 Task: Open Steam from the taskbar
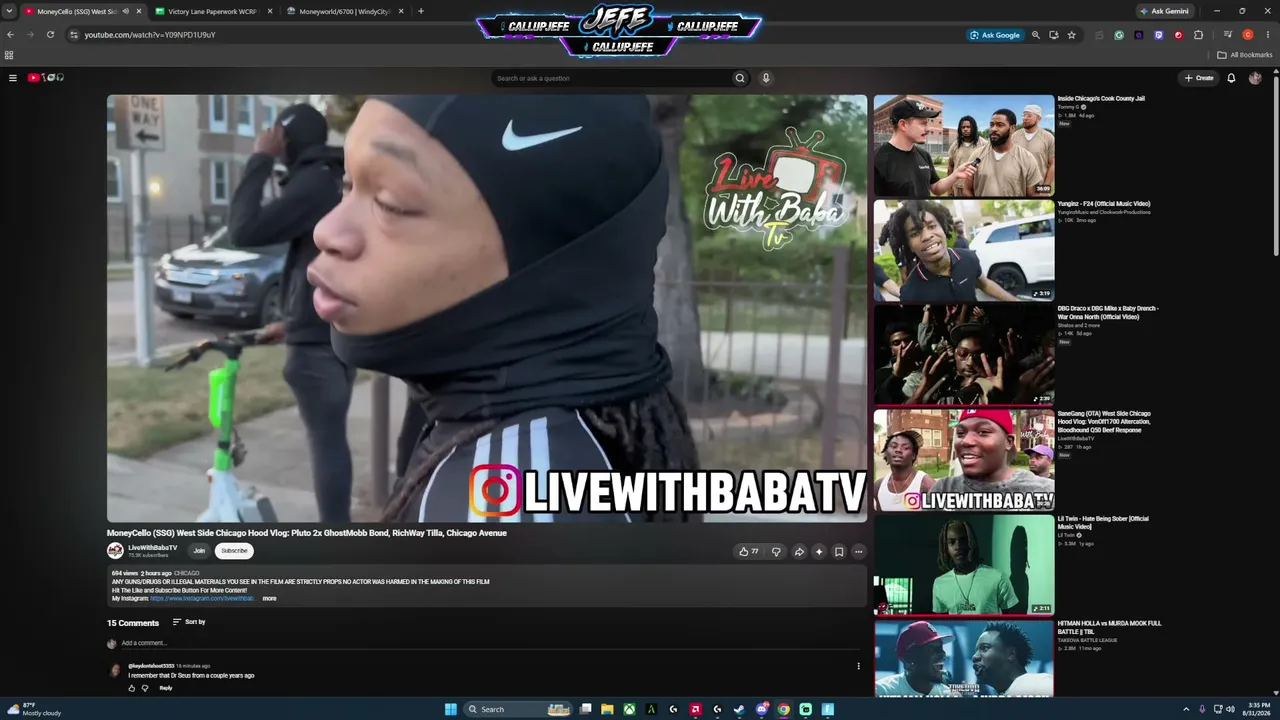(739, 710)
